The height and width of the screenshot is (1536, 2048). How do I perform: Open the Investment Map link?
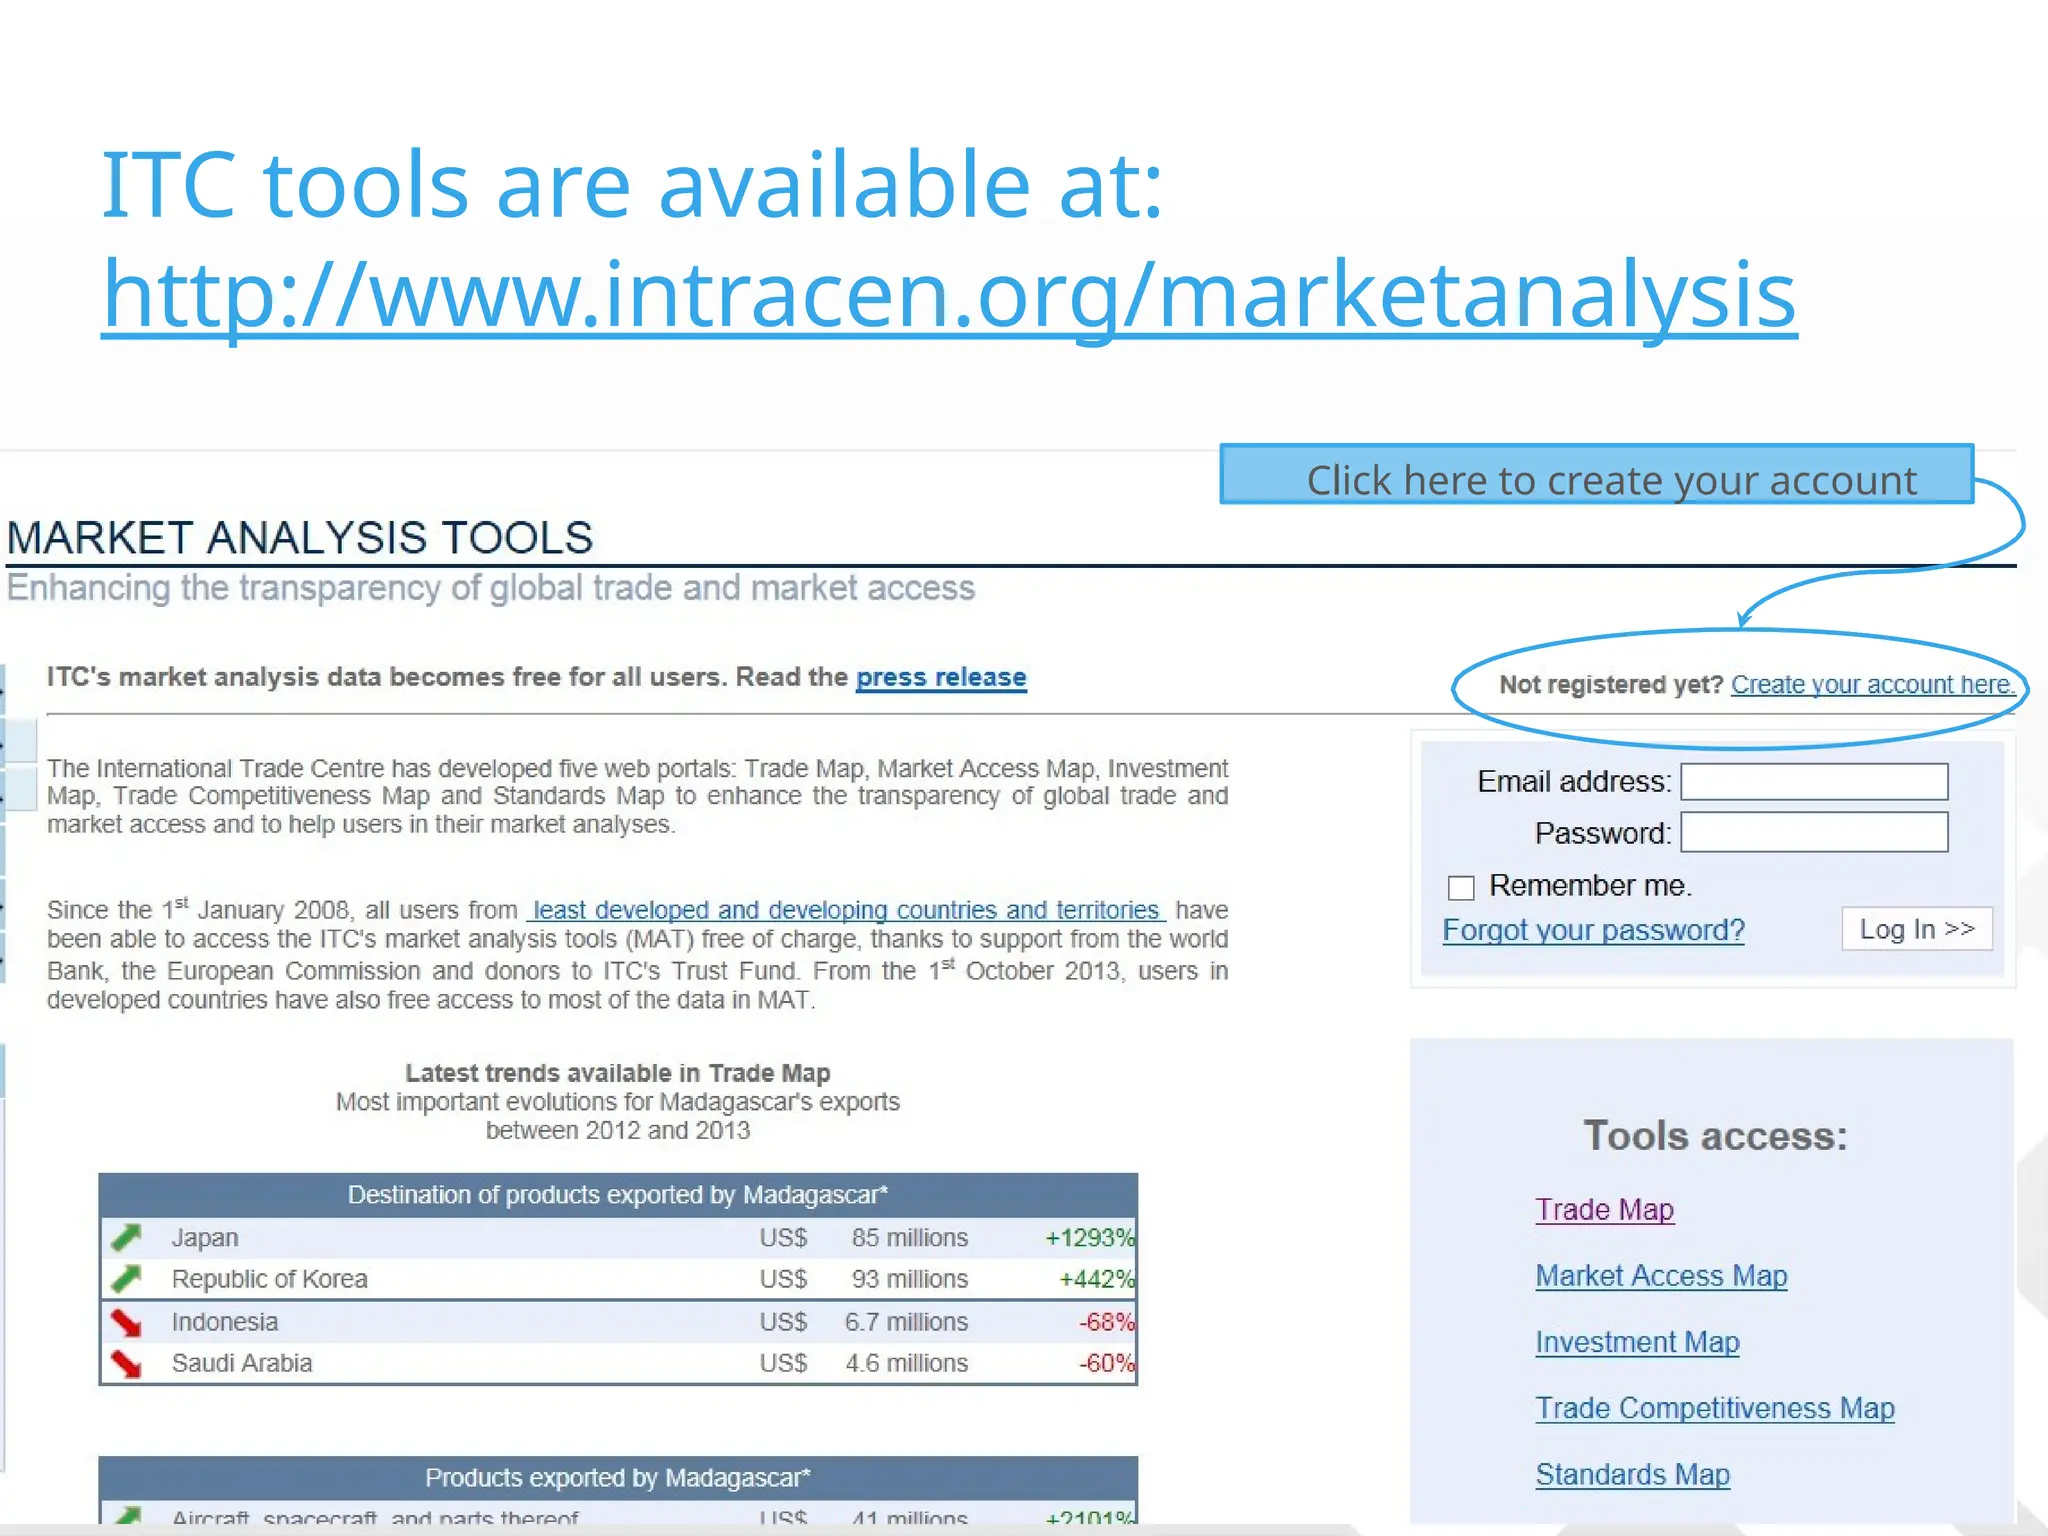click(x=1637, y=1342)
